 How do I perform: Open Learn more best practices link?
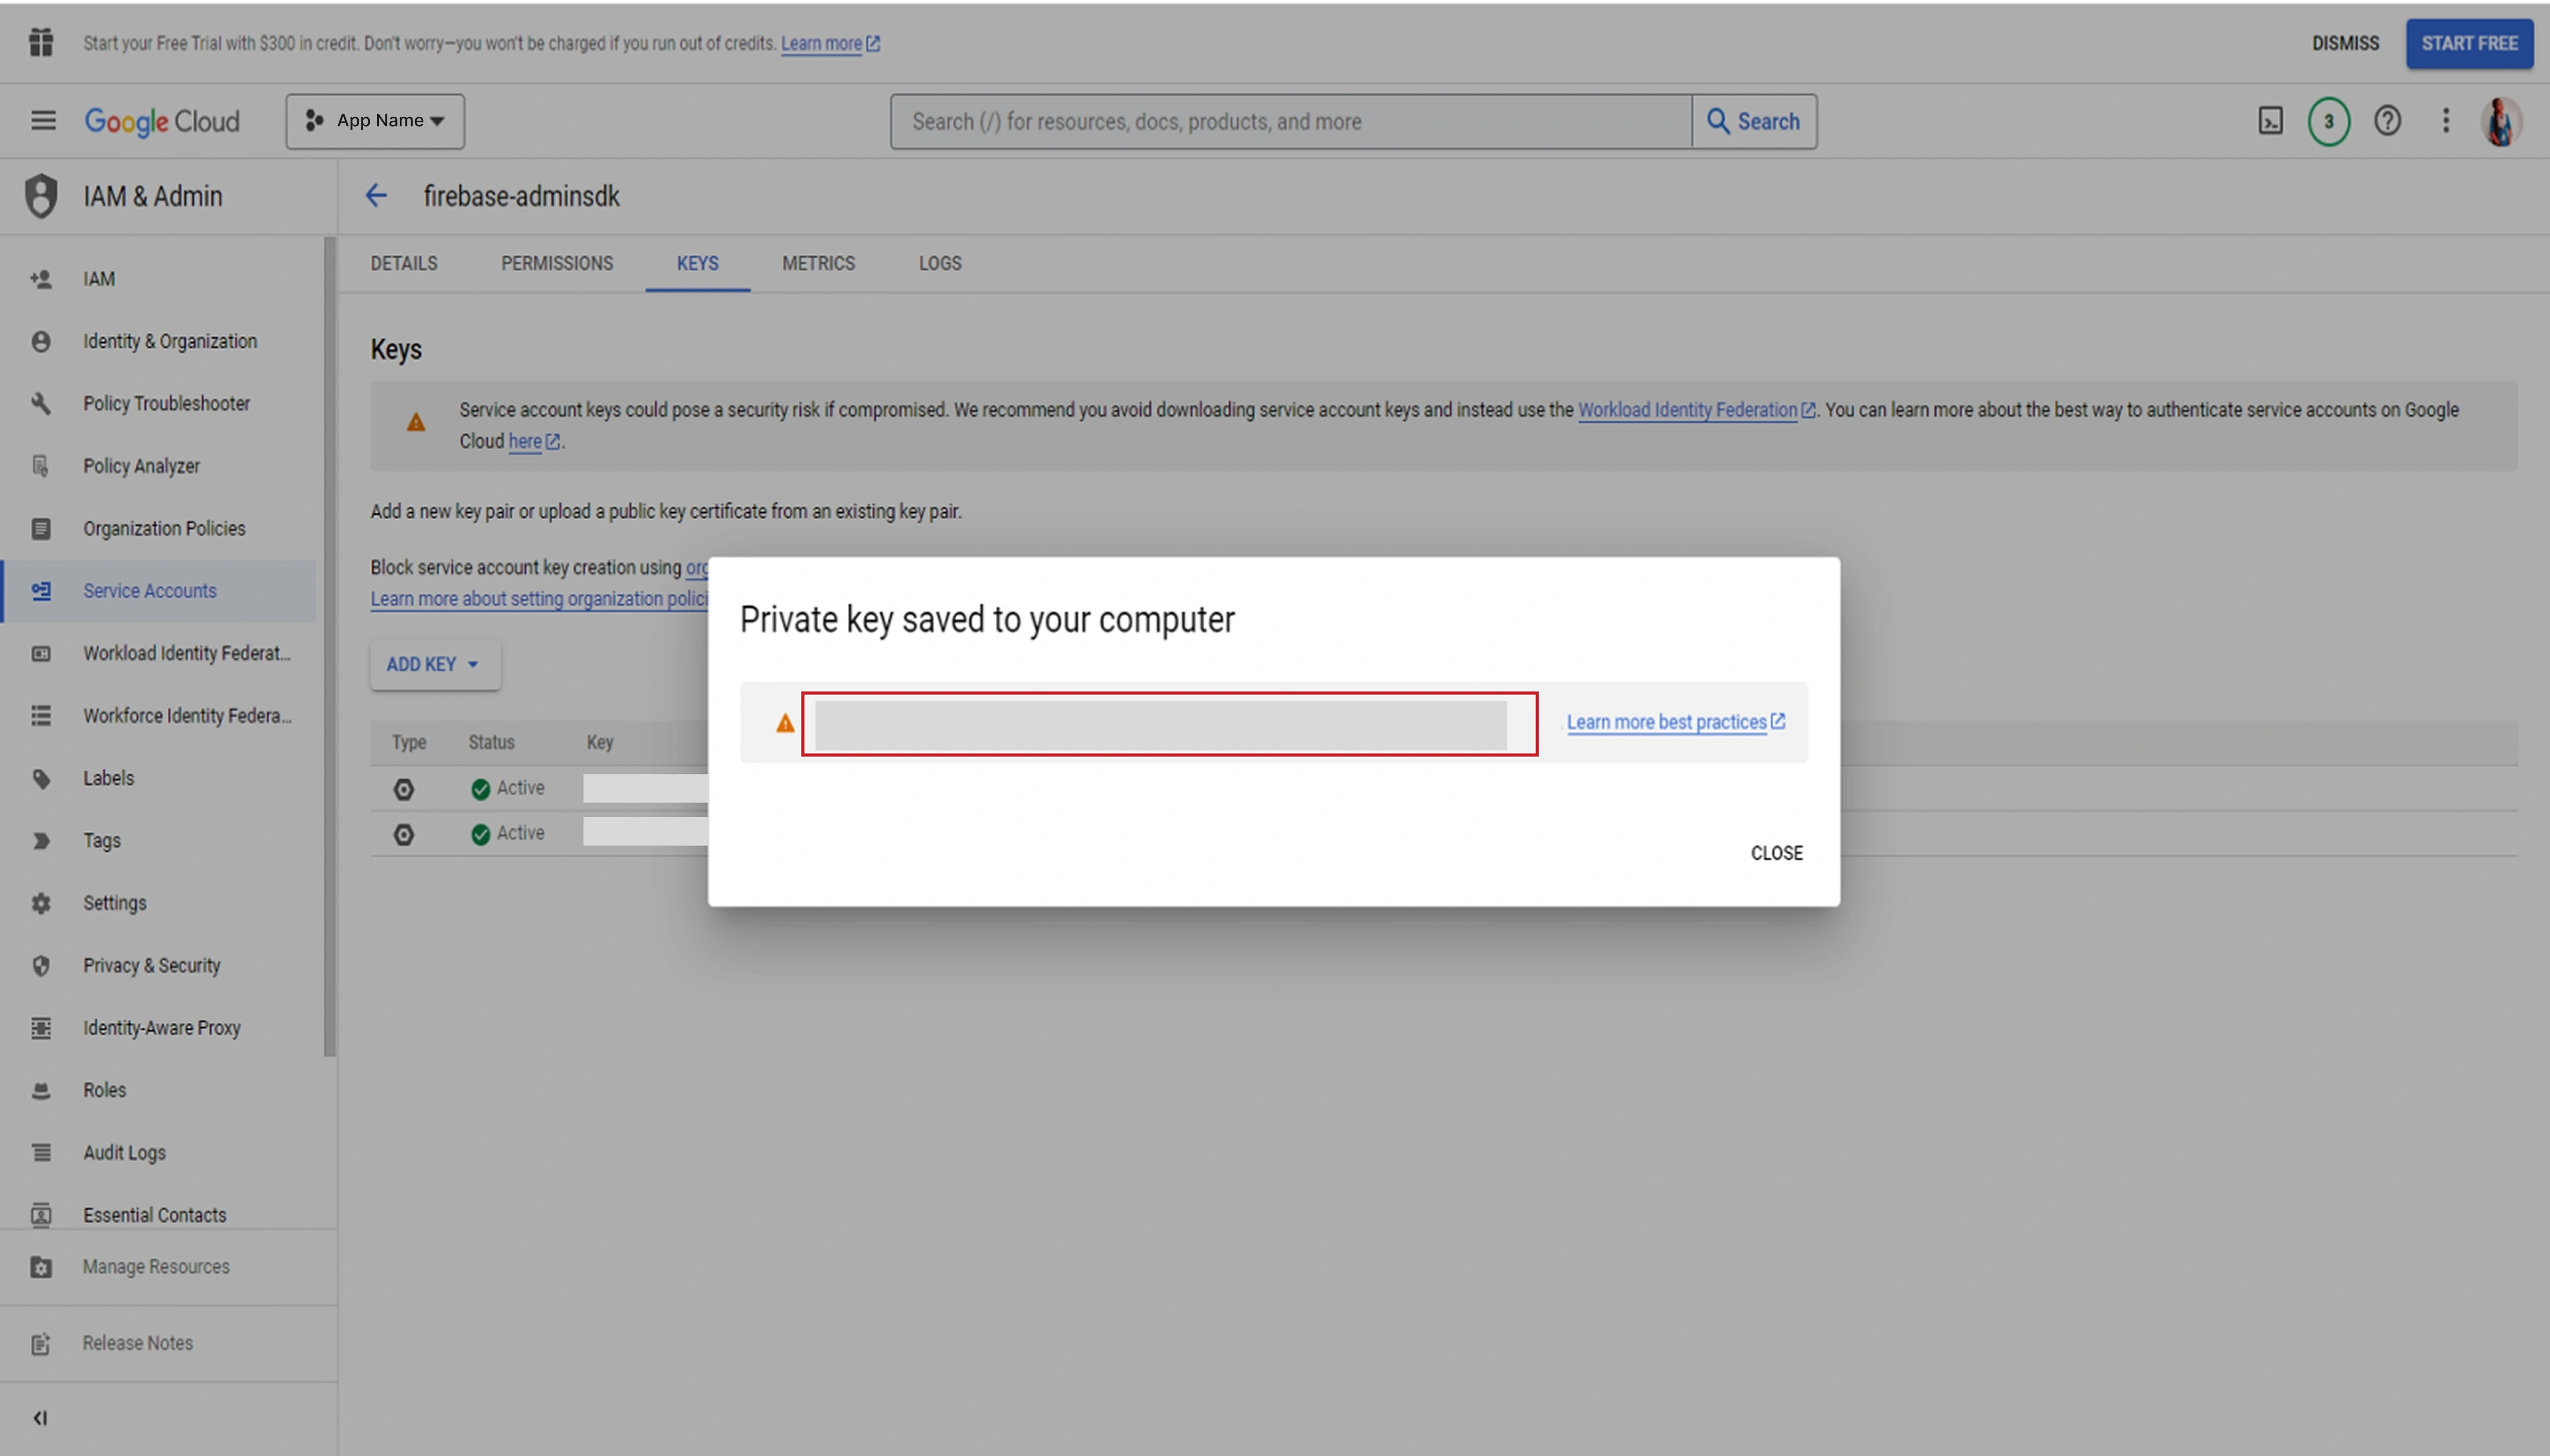(1676, 722)
